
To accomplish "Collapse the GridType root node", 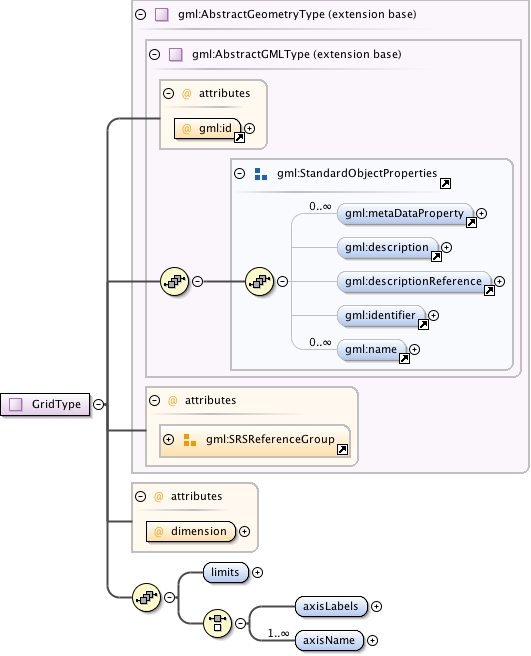I will click(98, 404).
